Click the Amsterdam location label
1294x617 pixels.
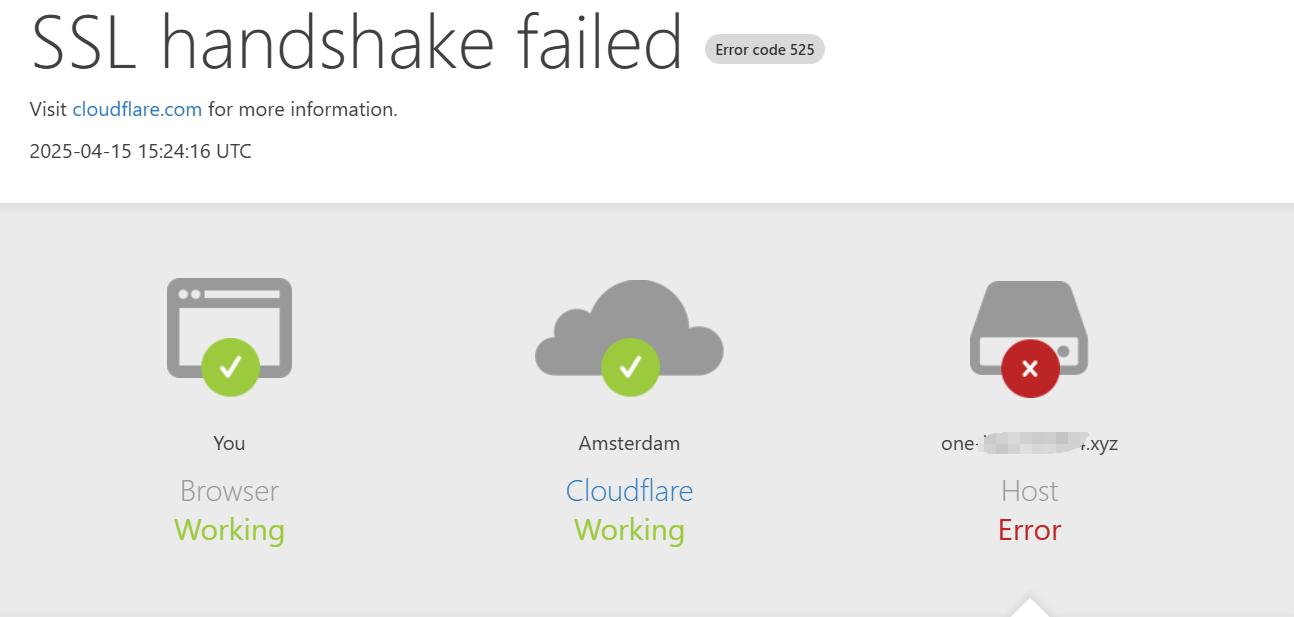pos(629,443)
